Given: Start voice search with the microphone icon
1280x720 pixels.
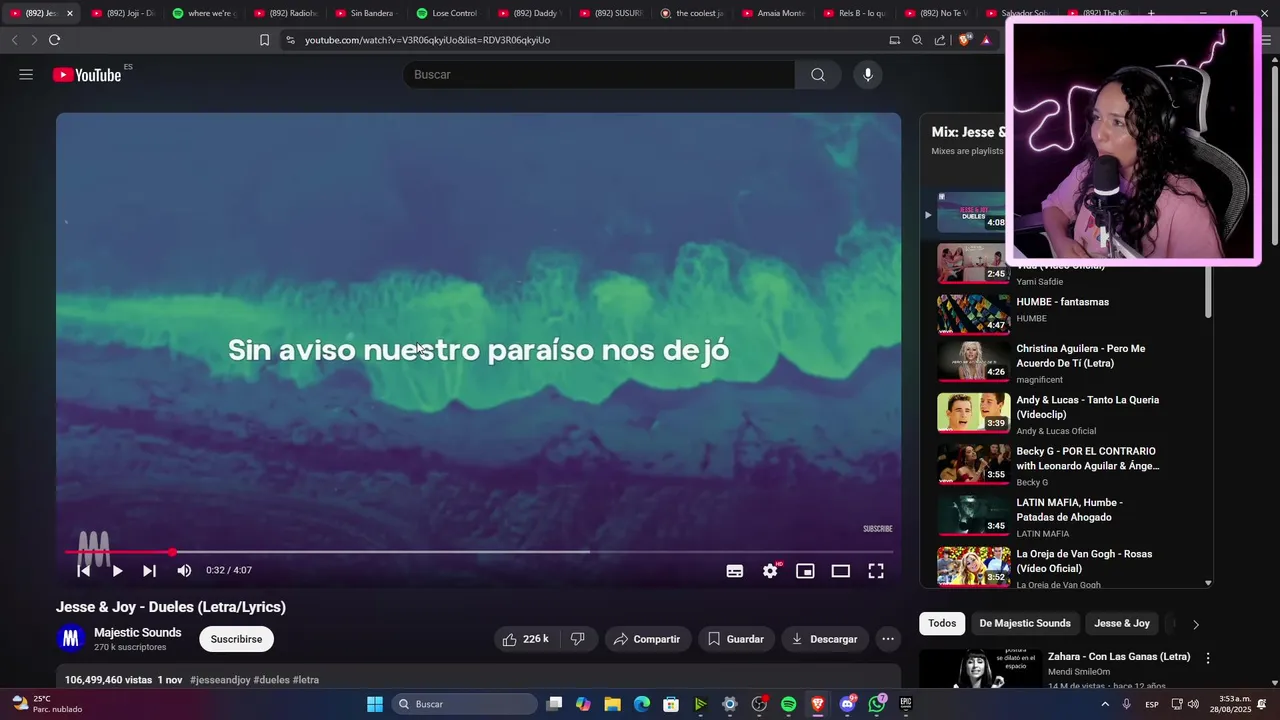Looking at the screenshot, I should coord(868,75).
